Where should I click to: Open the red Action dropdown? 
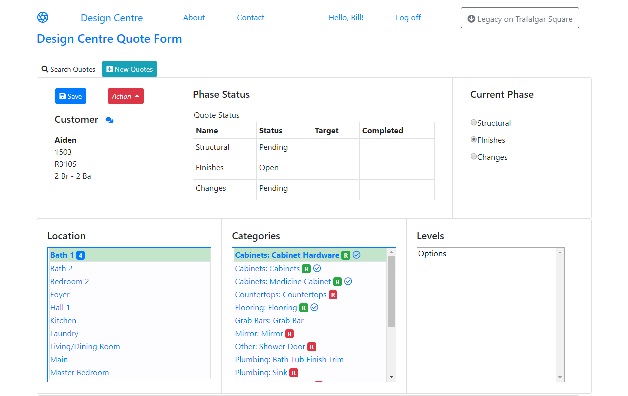125,96
